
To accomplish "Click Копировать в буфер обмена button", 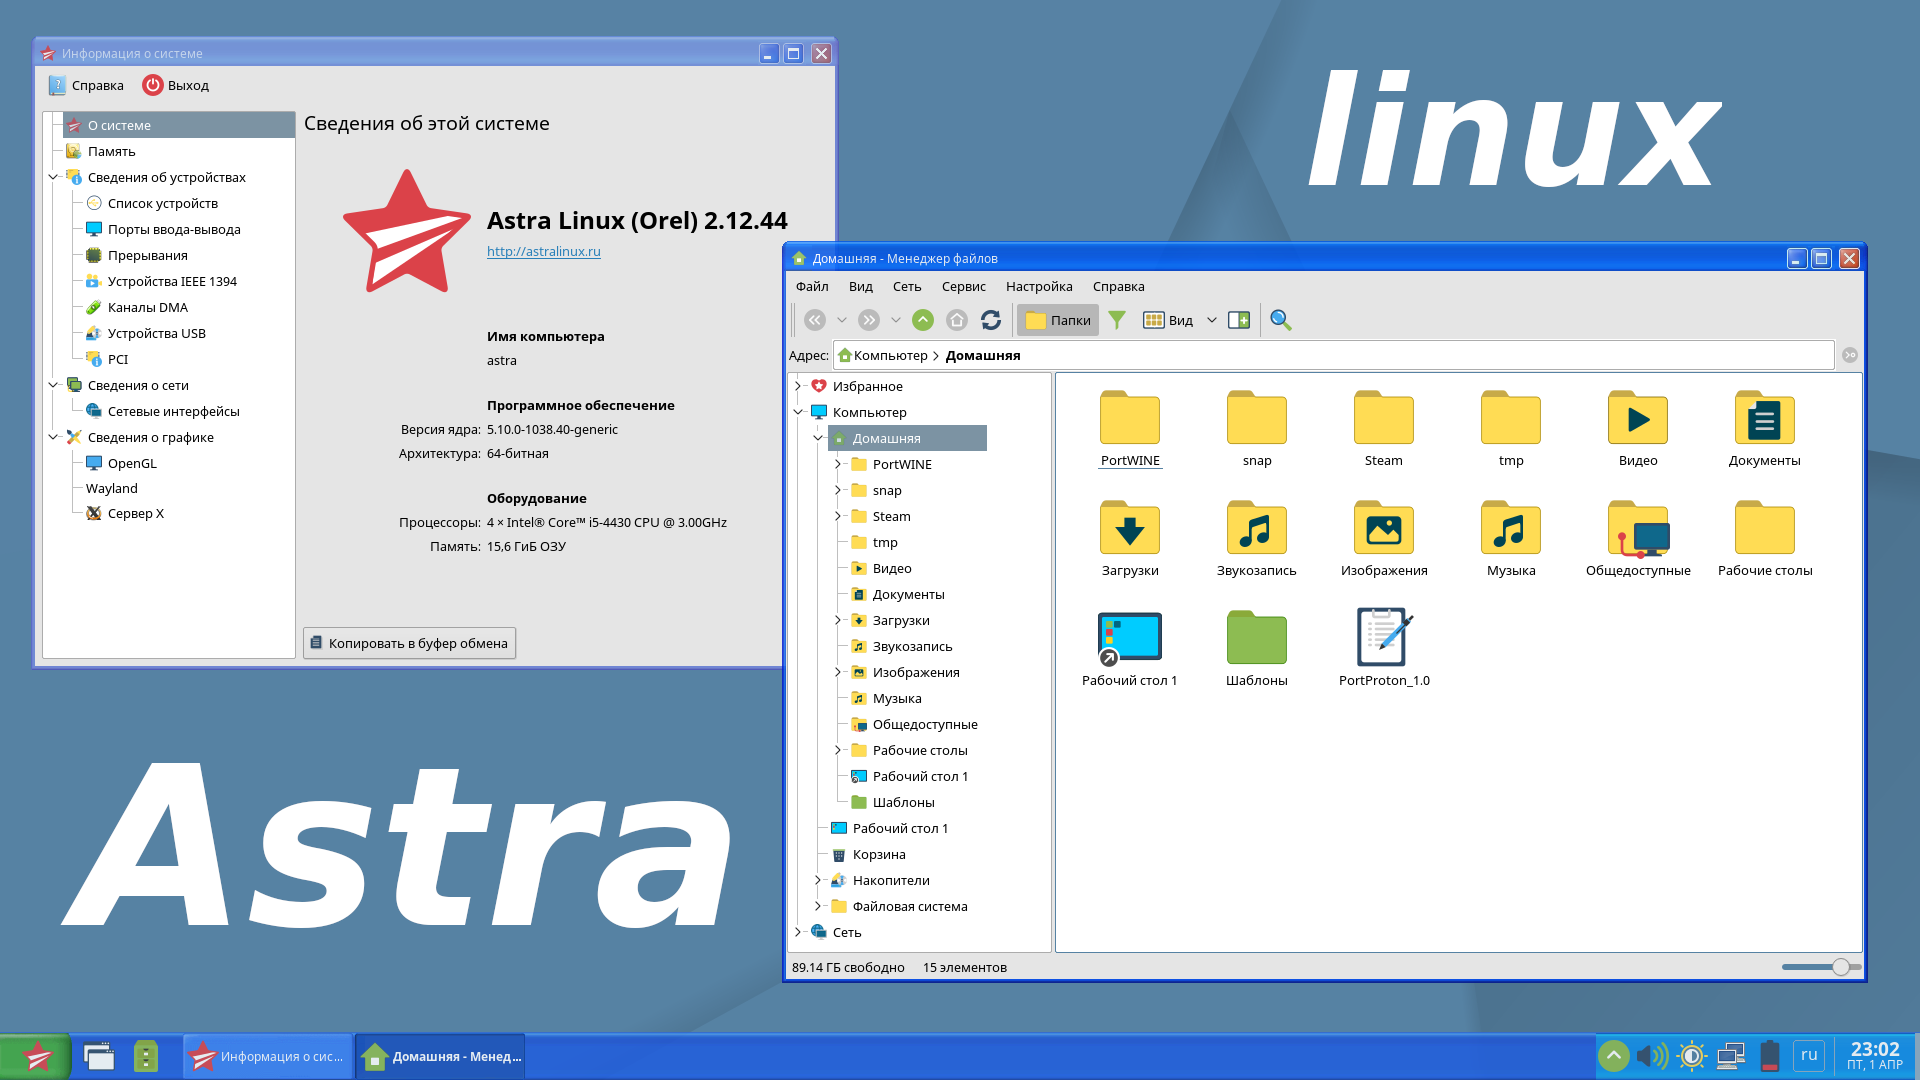I will [409, 643].
